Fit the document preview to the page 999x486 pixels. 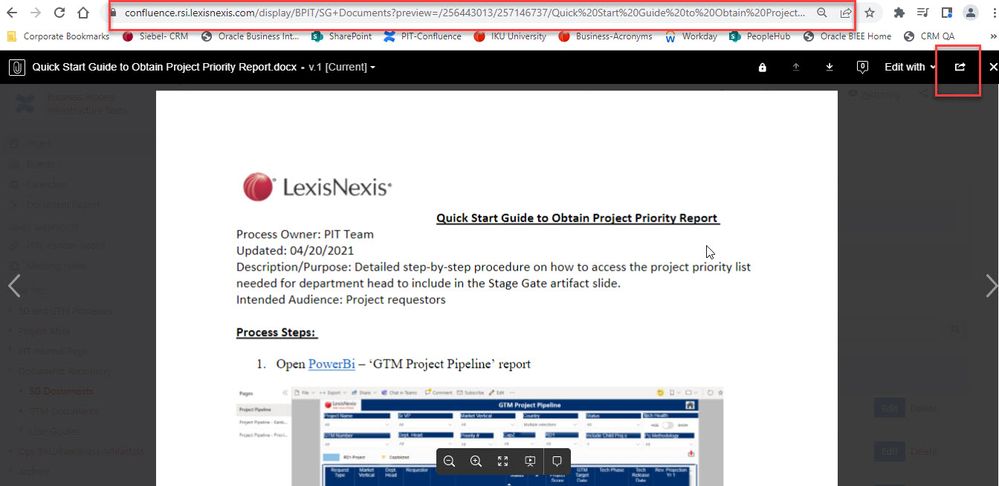(x=503, y=461)
